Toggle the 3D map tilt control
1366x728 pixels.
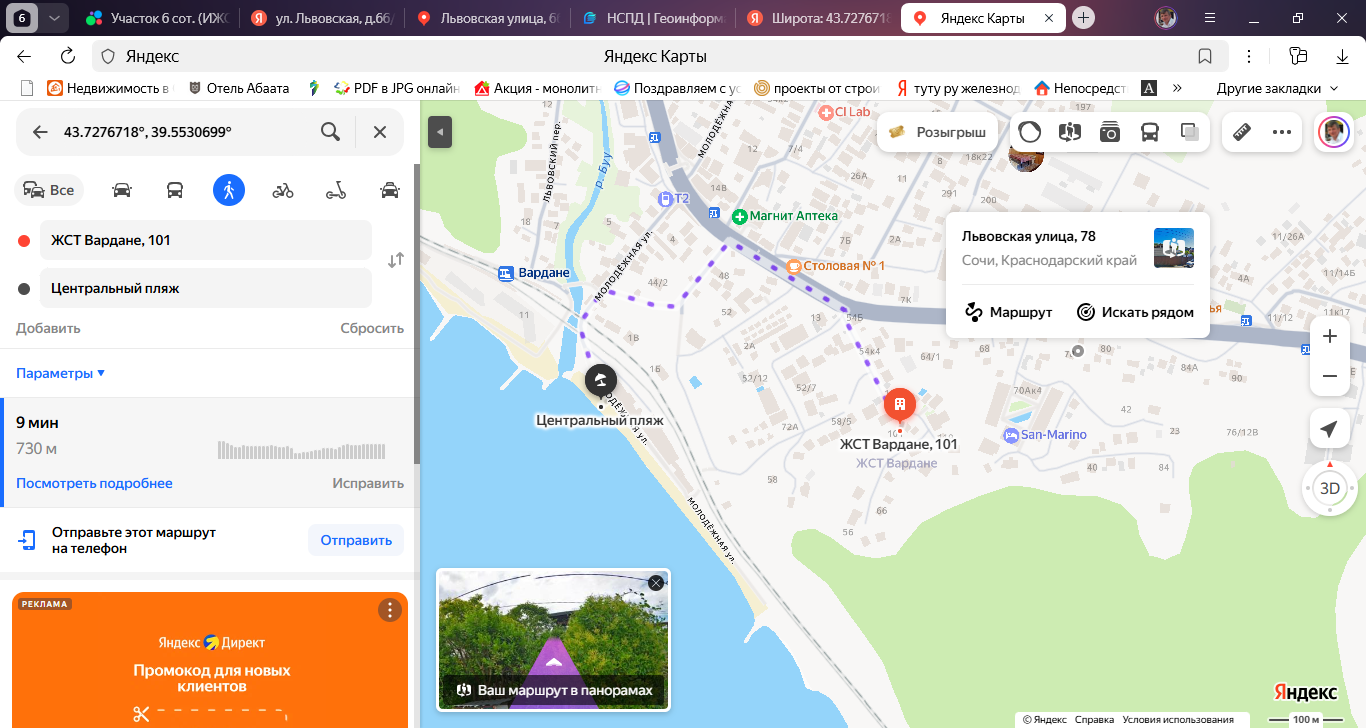point(1330,488)
